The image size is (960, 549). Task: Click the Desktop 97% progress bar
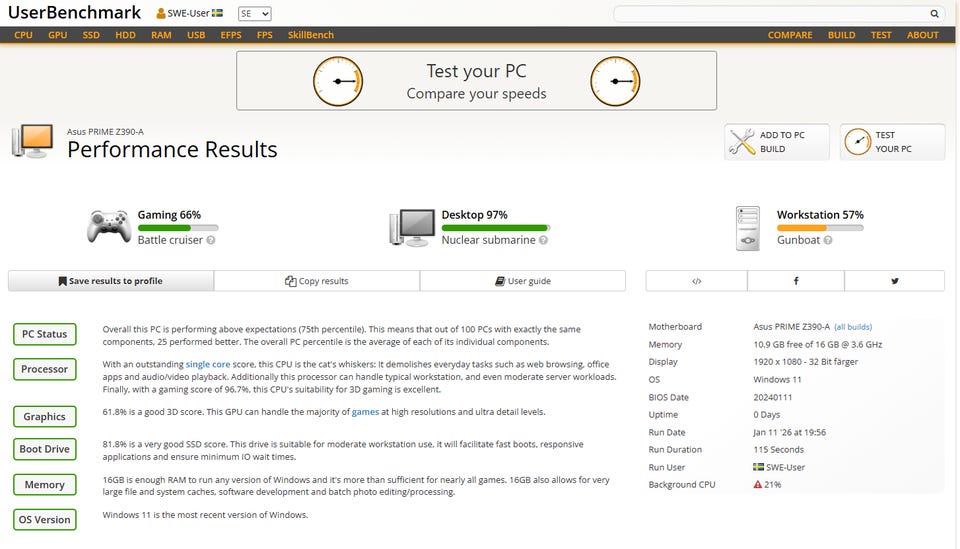[496, 228]
